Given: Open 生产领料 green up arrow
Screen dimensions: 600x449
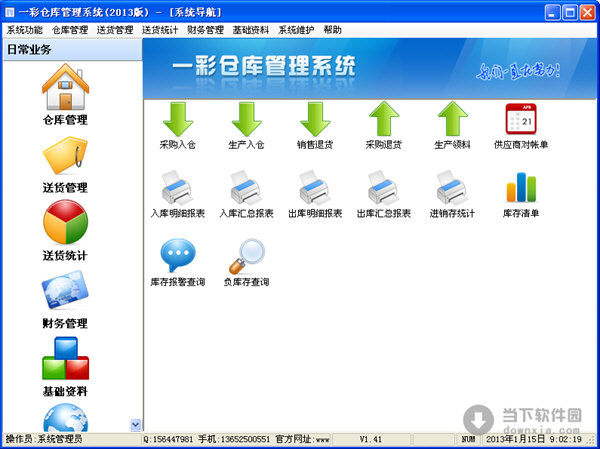Looking at the screenshot, I should pos(452,119).
